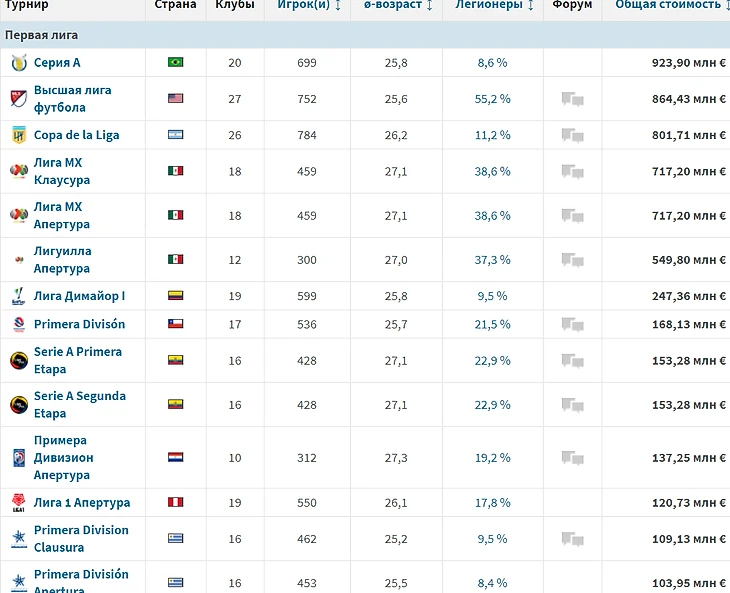Click the 549,80 млн € total value
Screen dimensions: 730x593
pyautogui.click(x=689, y=260)
